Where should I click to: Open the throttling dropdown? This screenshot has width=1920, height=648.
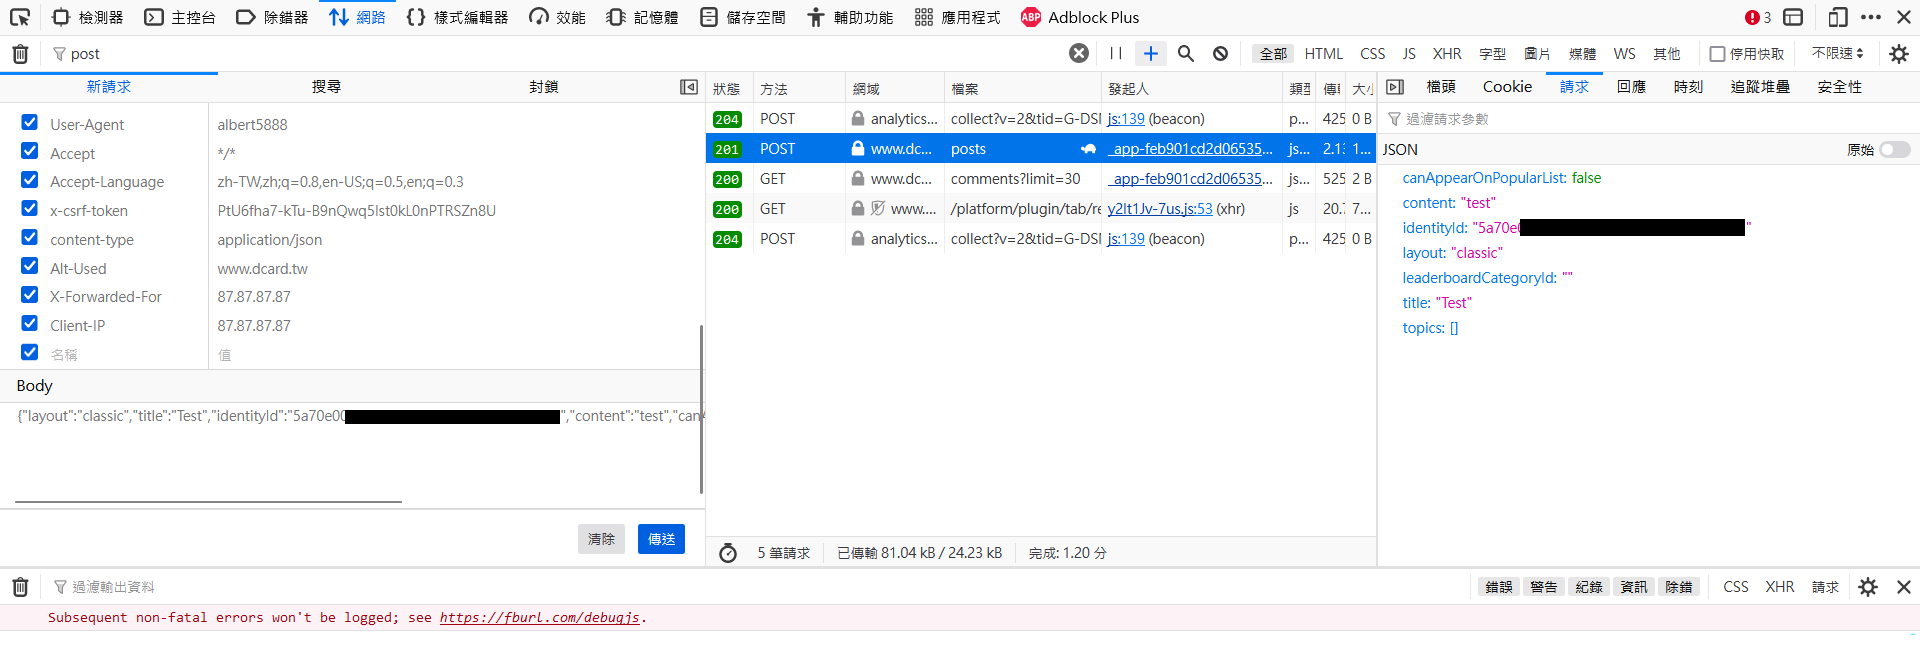[x=1838, y=53]
